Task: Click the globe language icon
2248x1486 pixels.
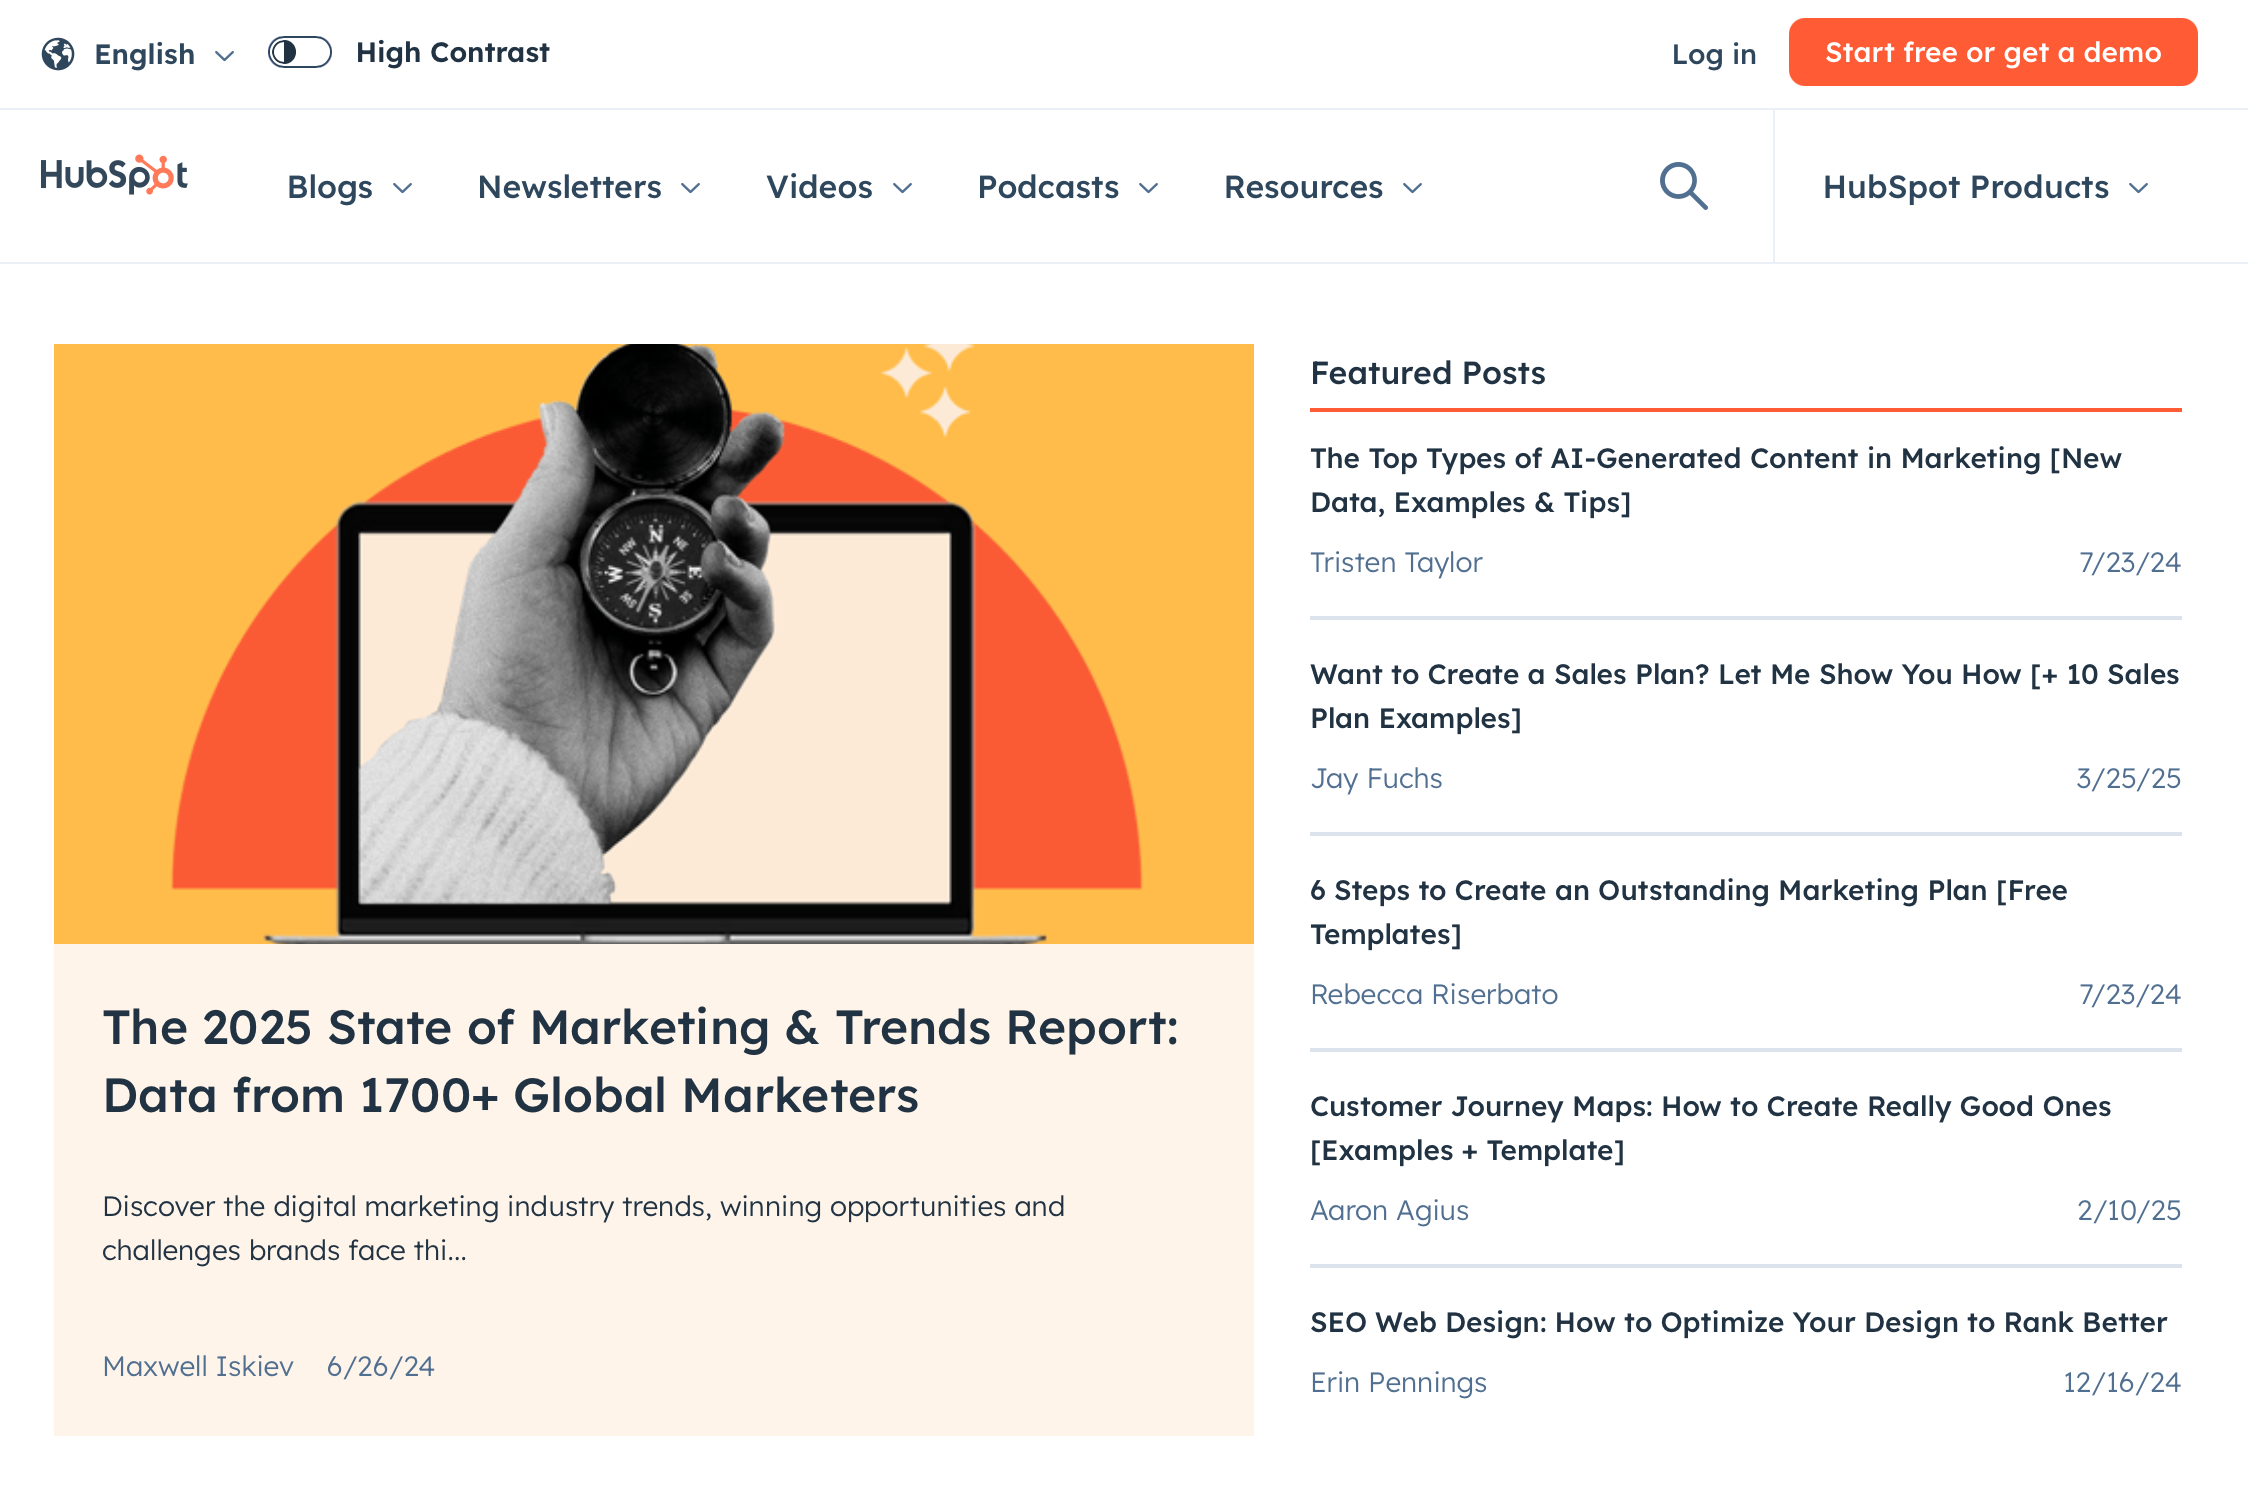Action: pos(58,54)
